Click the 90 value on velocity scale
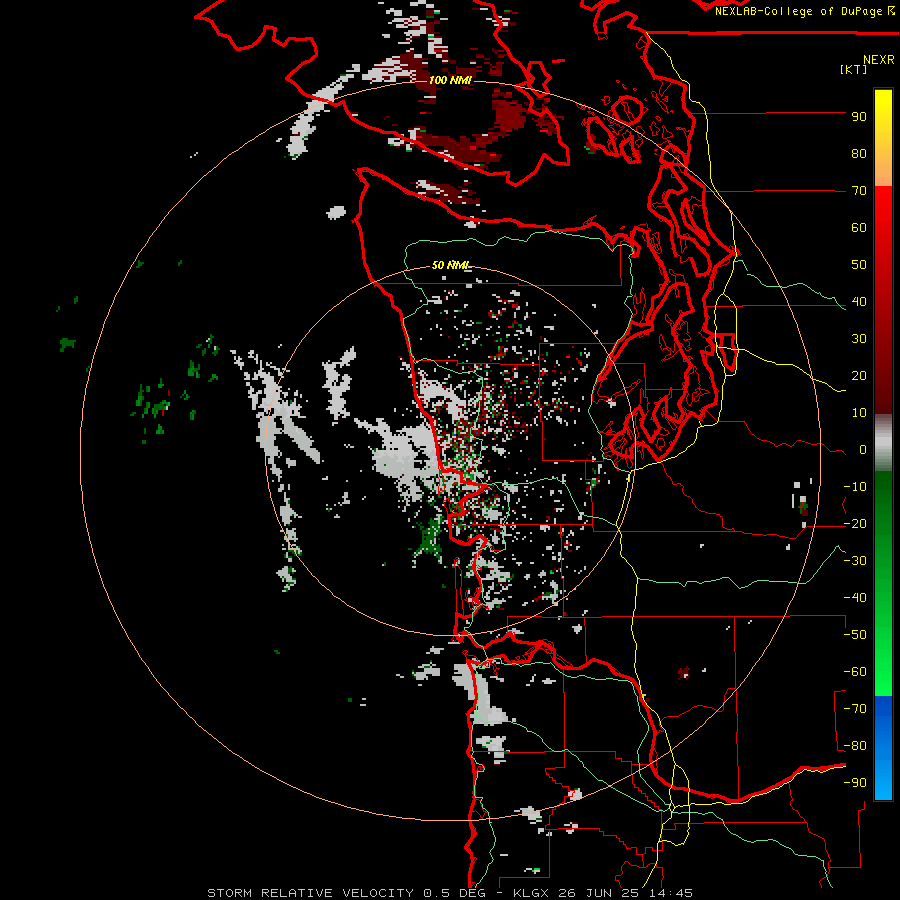 (859, 117)
